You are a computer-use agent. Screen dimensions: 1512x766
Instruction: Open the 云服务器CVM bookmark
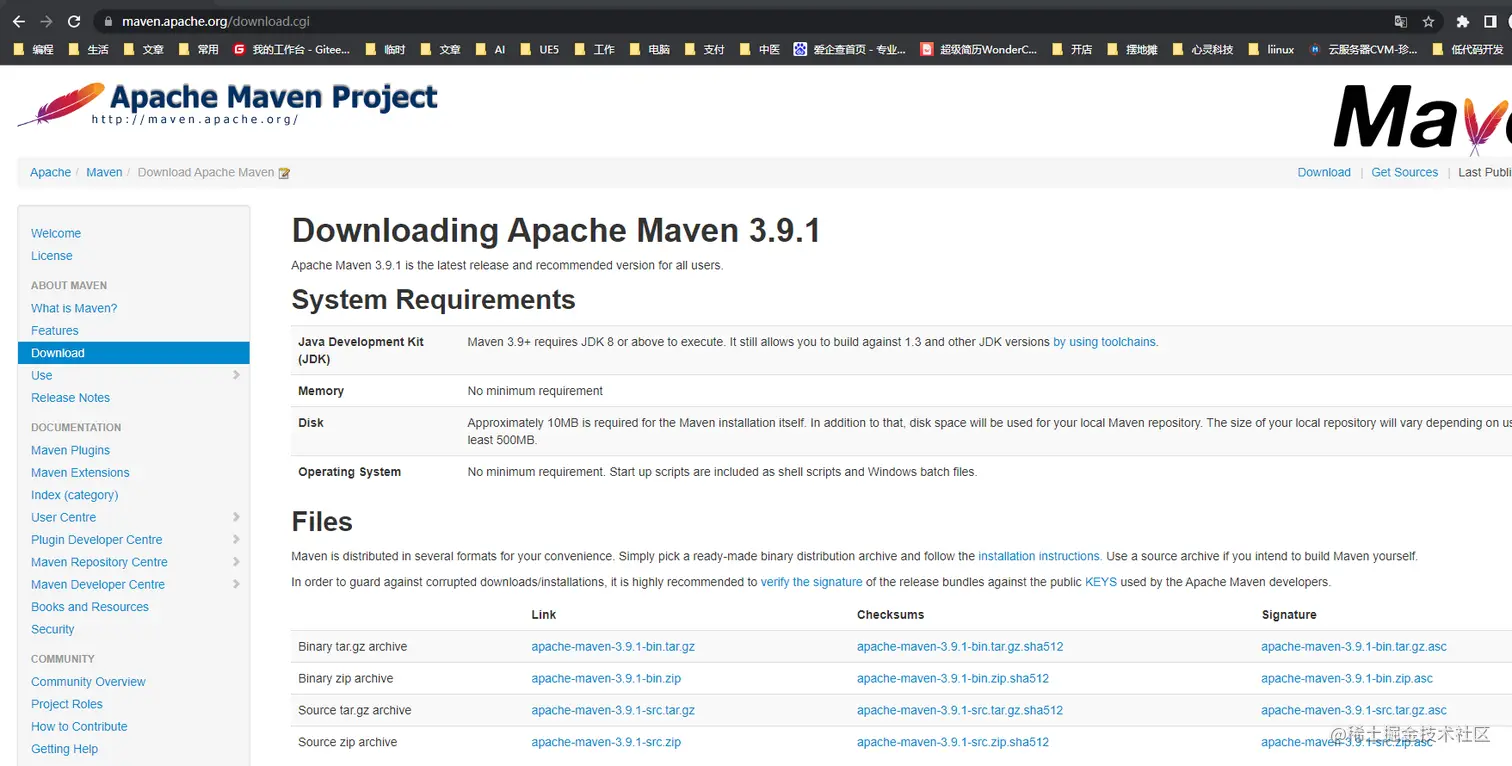pos(1364,49)
